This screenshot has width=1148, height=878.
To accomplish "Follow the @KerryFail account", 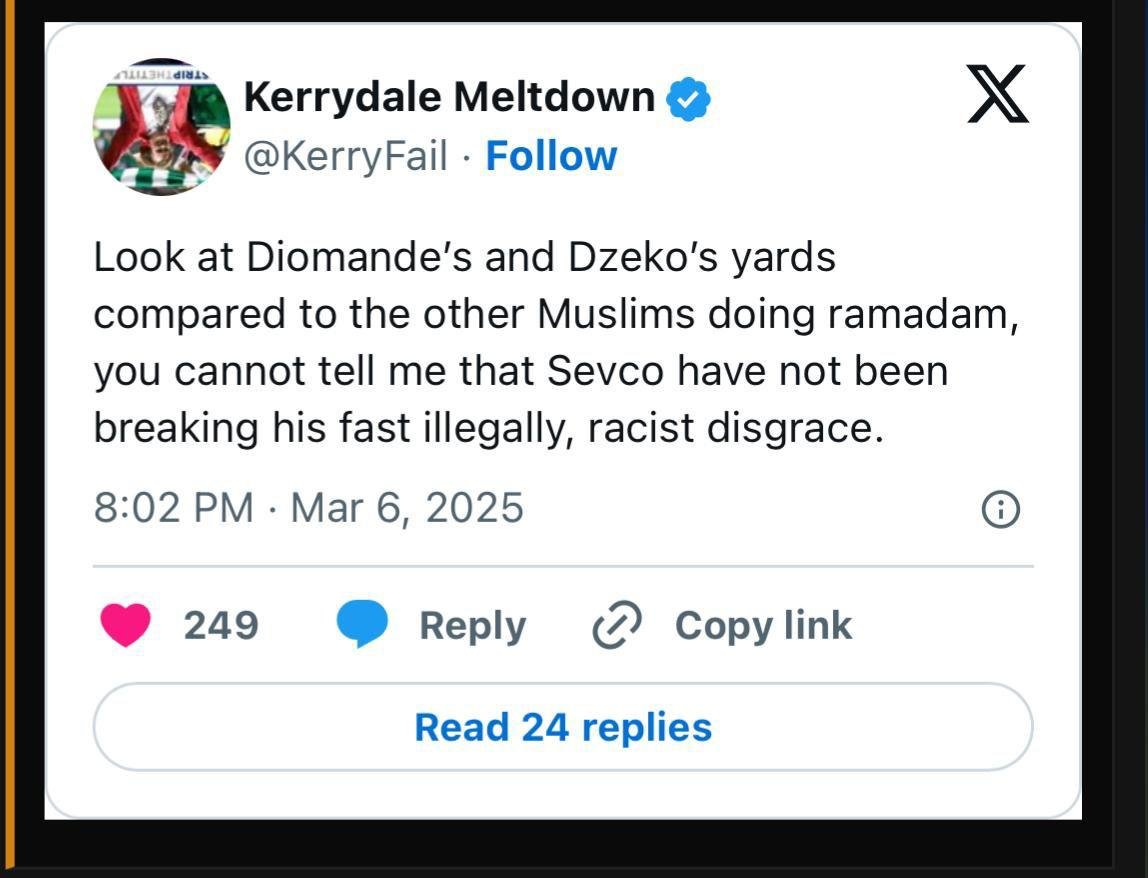I will pyautogui.click(x=551, y=156).
